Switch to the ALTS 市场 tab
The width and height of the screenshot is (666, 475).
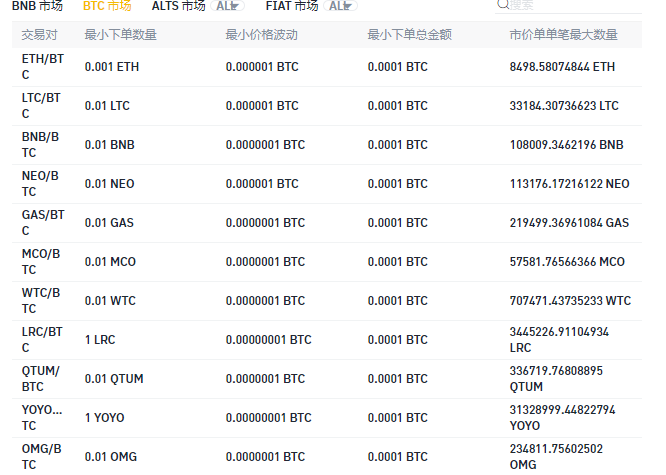pos(178,6)
